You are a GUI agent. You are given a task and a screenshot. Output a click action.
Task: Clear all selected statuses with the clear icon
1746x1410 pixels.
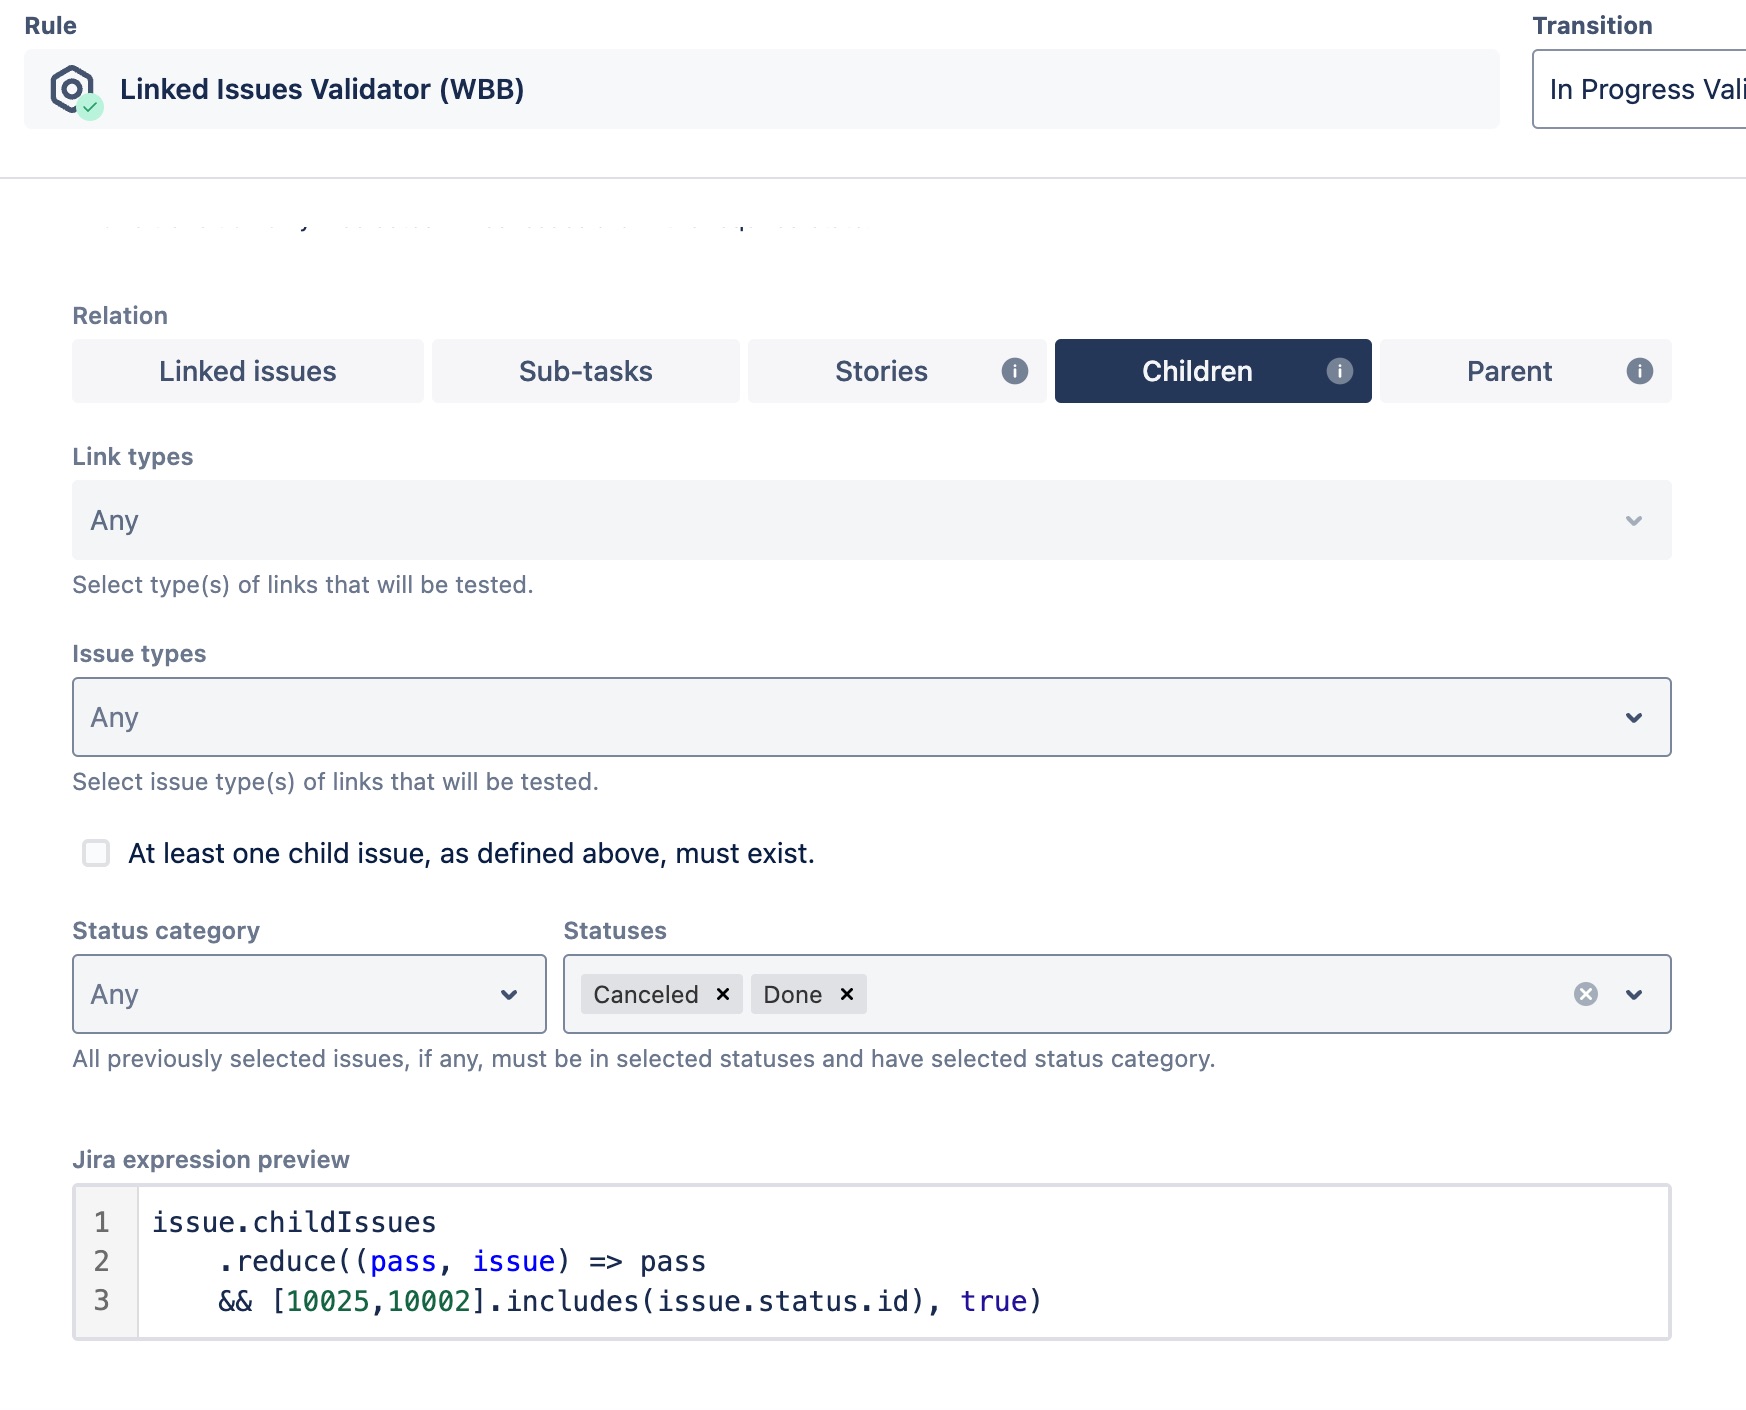(x=1585, y=993)
